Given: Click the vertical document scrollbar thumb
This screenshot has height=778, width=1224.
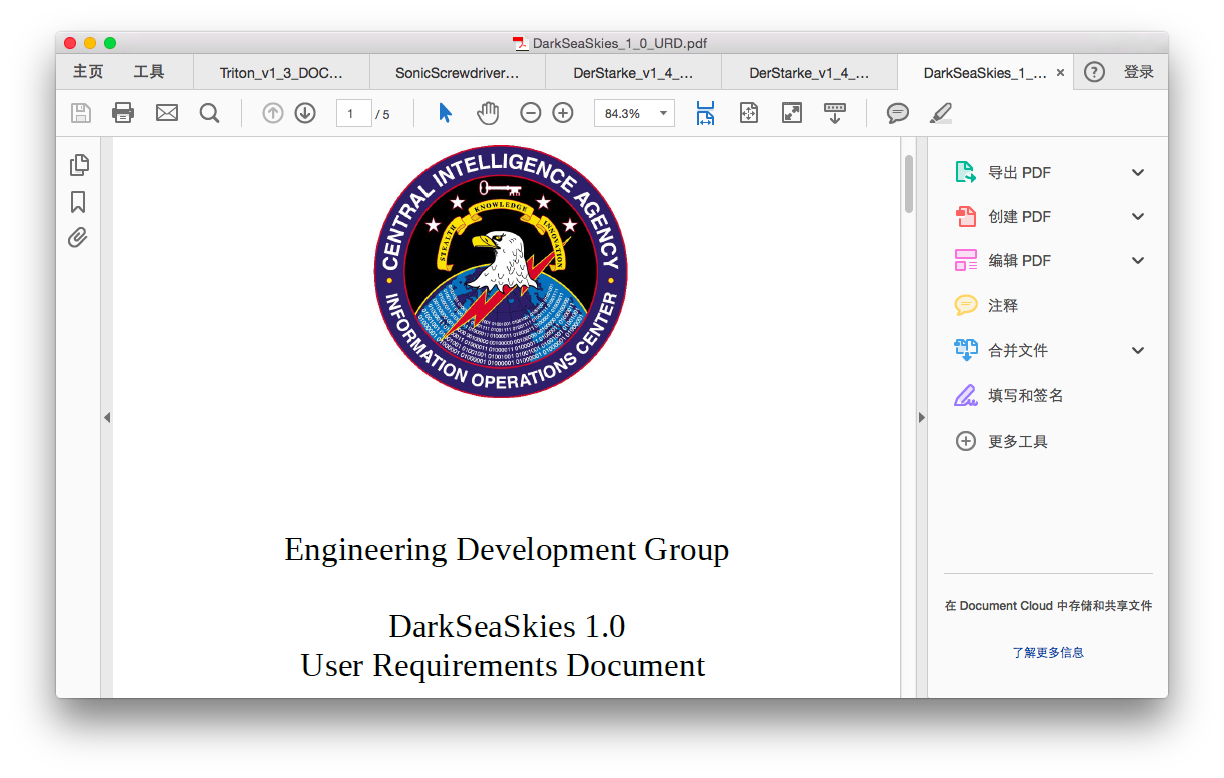Looking at the screenshot, I should pos(909,184).
